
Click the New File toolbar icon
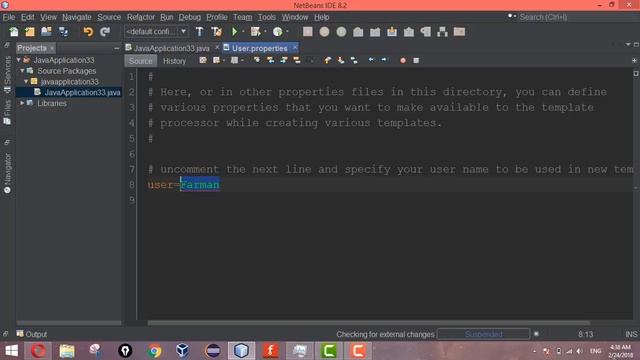(13, 32)
